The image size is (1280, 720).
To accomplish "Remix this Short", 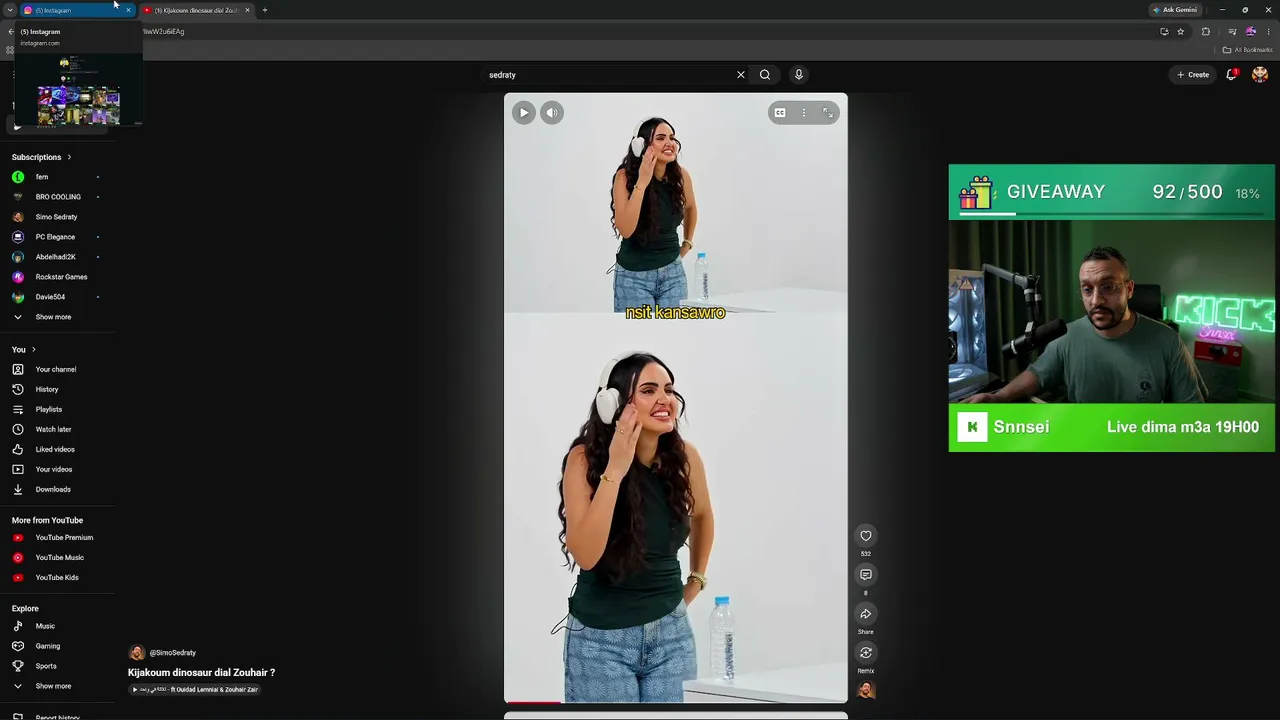I will coord(866,653).
